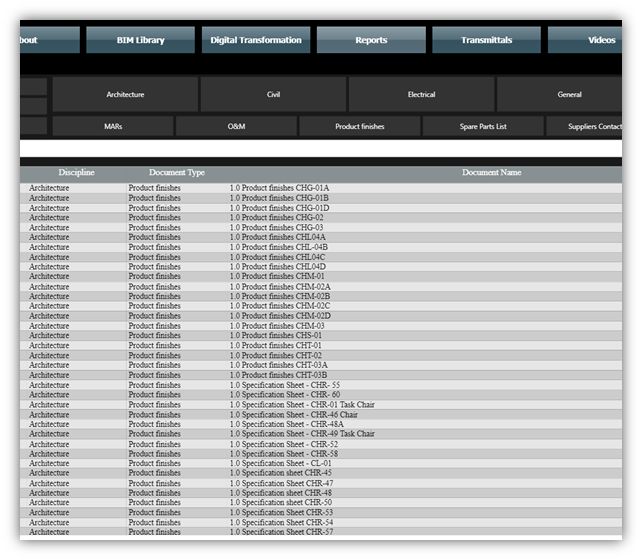Filter by Electrical discipline
Viewport: 642px width, 560px height.
coord(421,95)
